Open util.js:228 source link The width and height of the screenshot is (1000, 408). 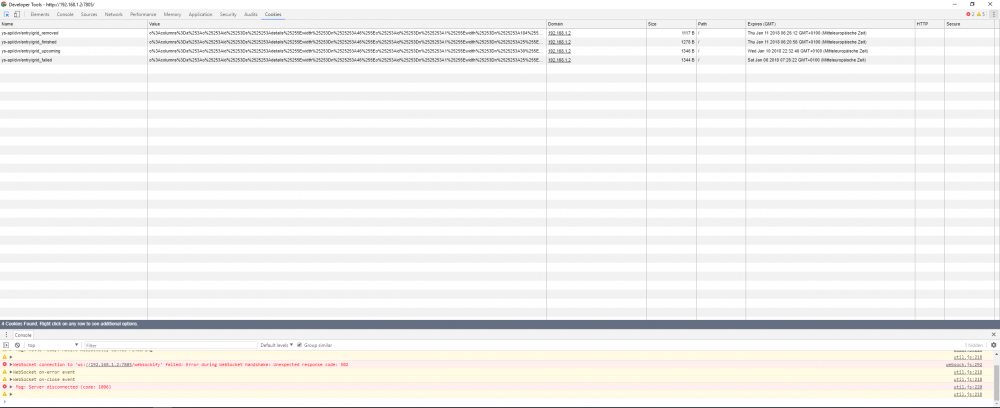click(x=968, y=387)
